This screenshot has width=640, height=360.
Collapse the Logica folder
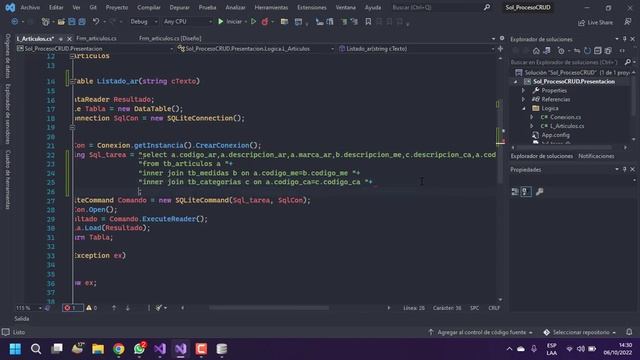[x=524, y=109]
